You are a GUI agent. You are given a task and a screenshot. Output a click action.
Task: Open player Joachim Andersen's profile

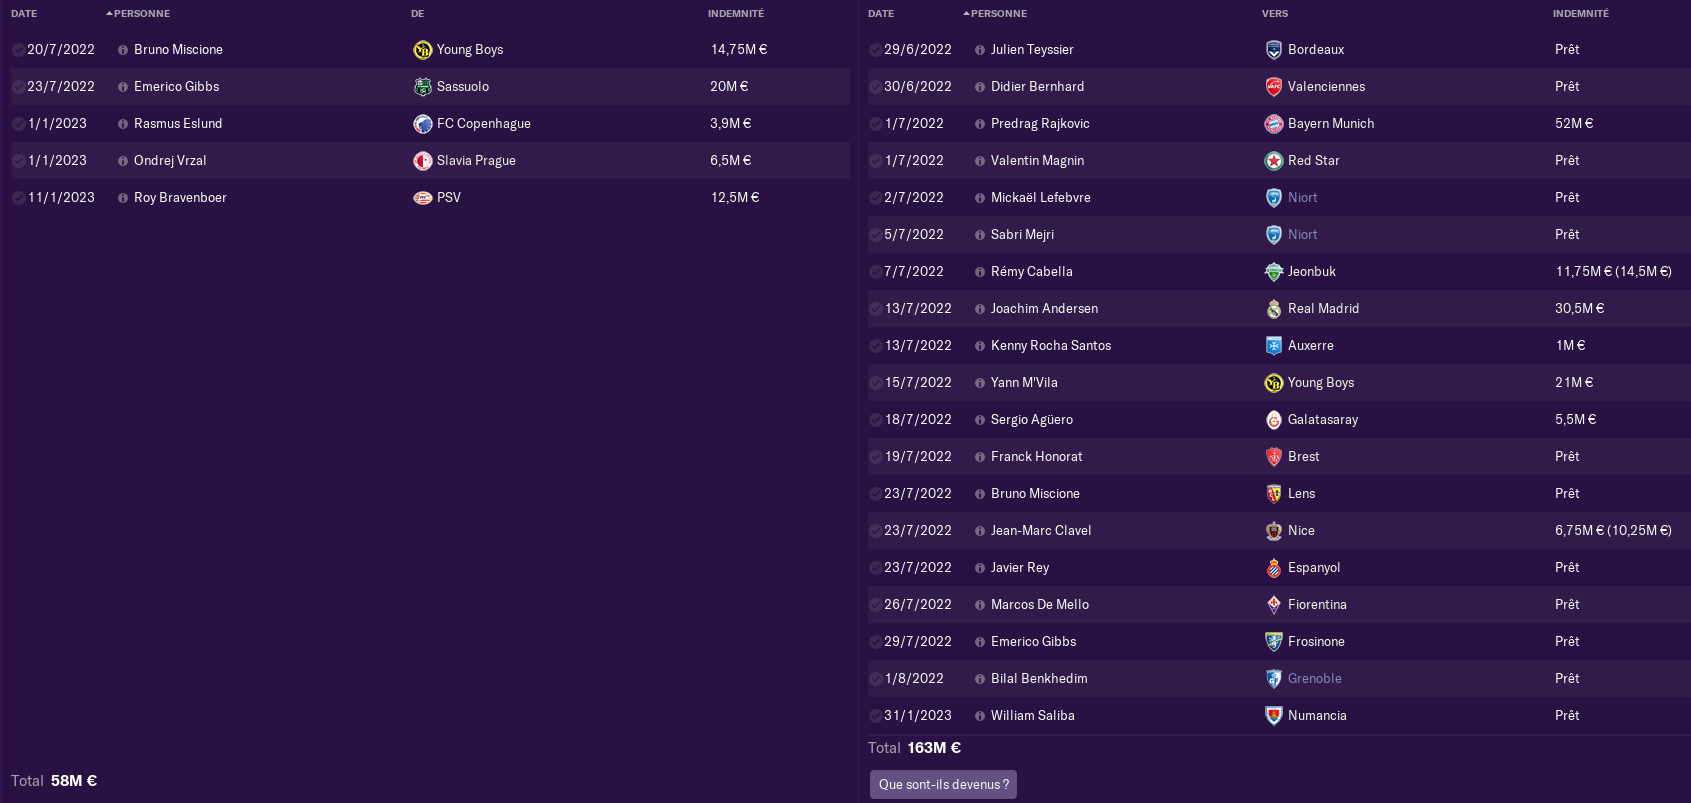click(1044, 309)
